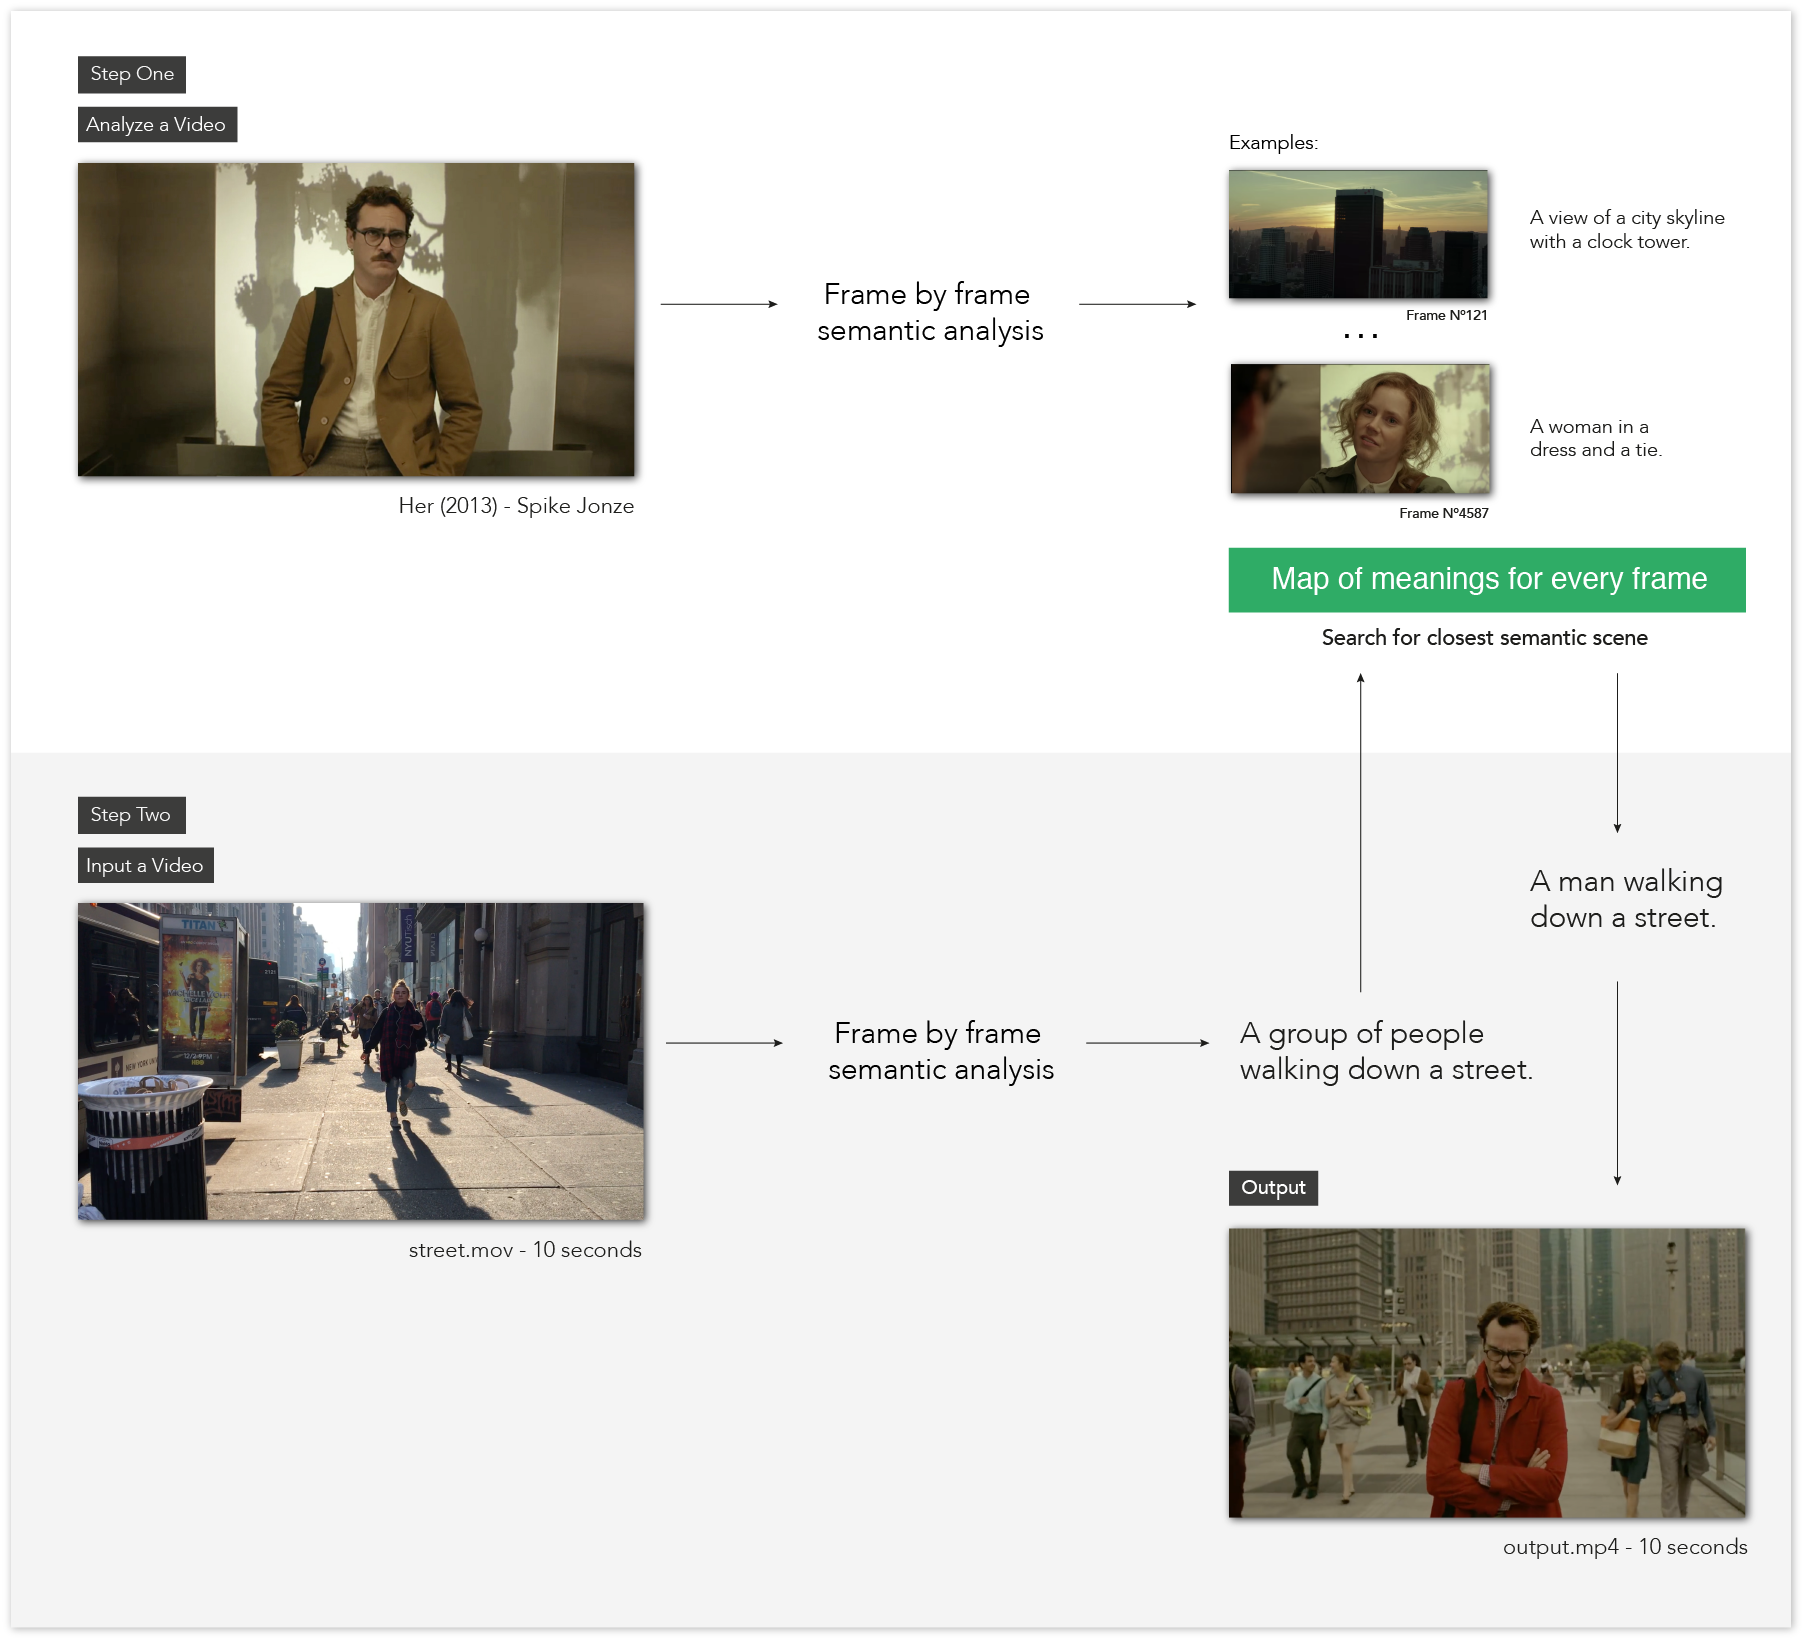1805x1641 pixels.
Task: Click A man walking down a street text
Action: (1626, 899)
